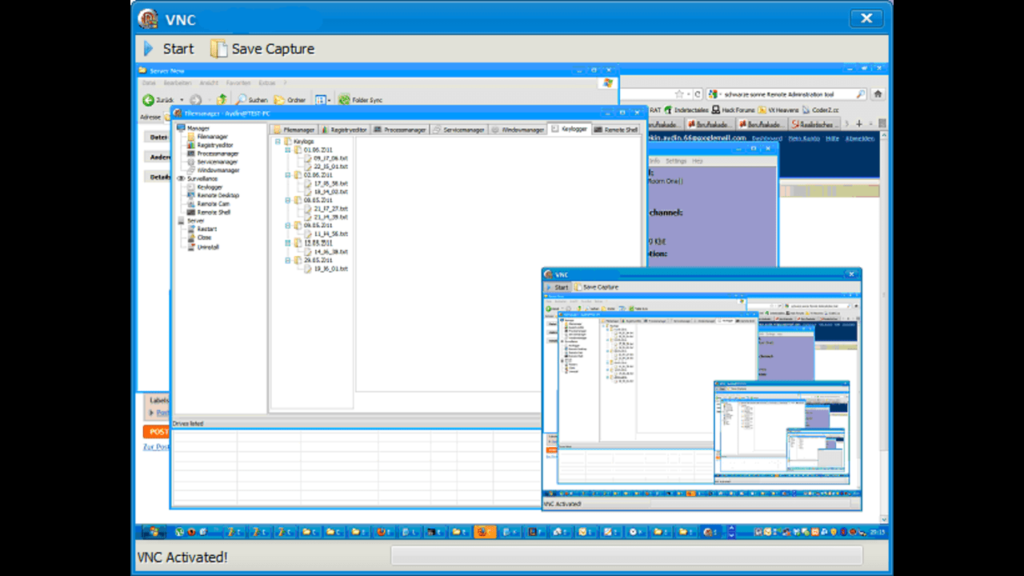The height and width of the screenshot is (576, 1024).
Task: Open the Extras menu in Explorer
Action: (x=267, y=83)
